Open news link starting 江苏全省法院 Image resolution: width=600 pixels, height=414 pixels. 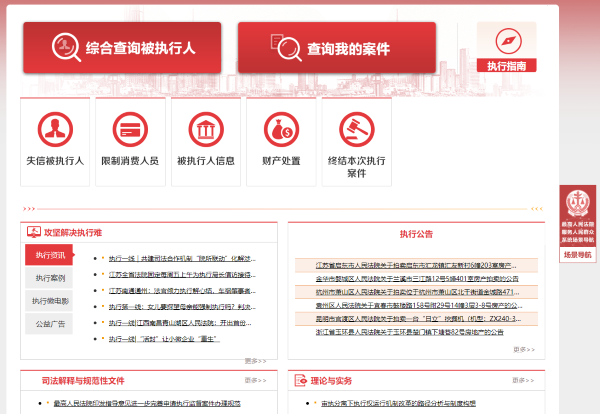click(x=182, y=275)
